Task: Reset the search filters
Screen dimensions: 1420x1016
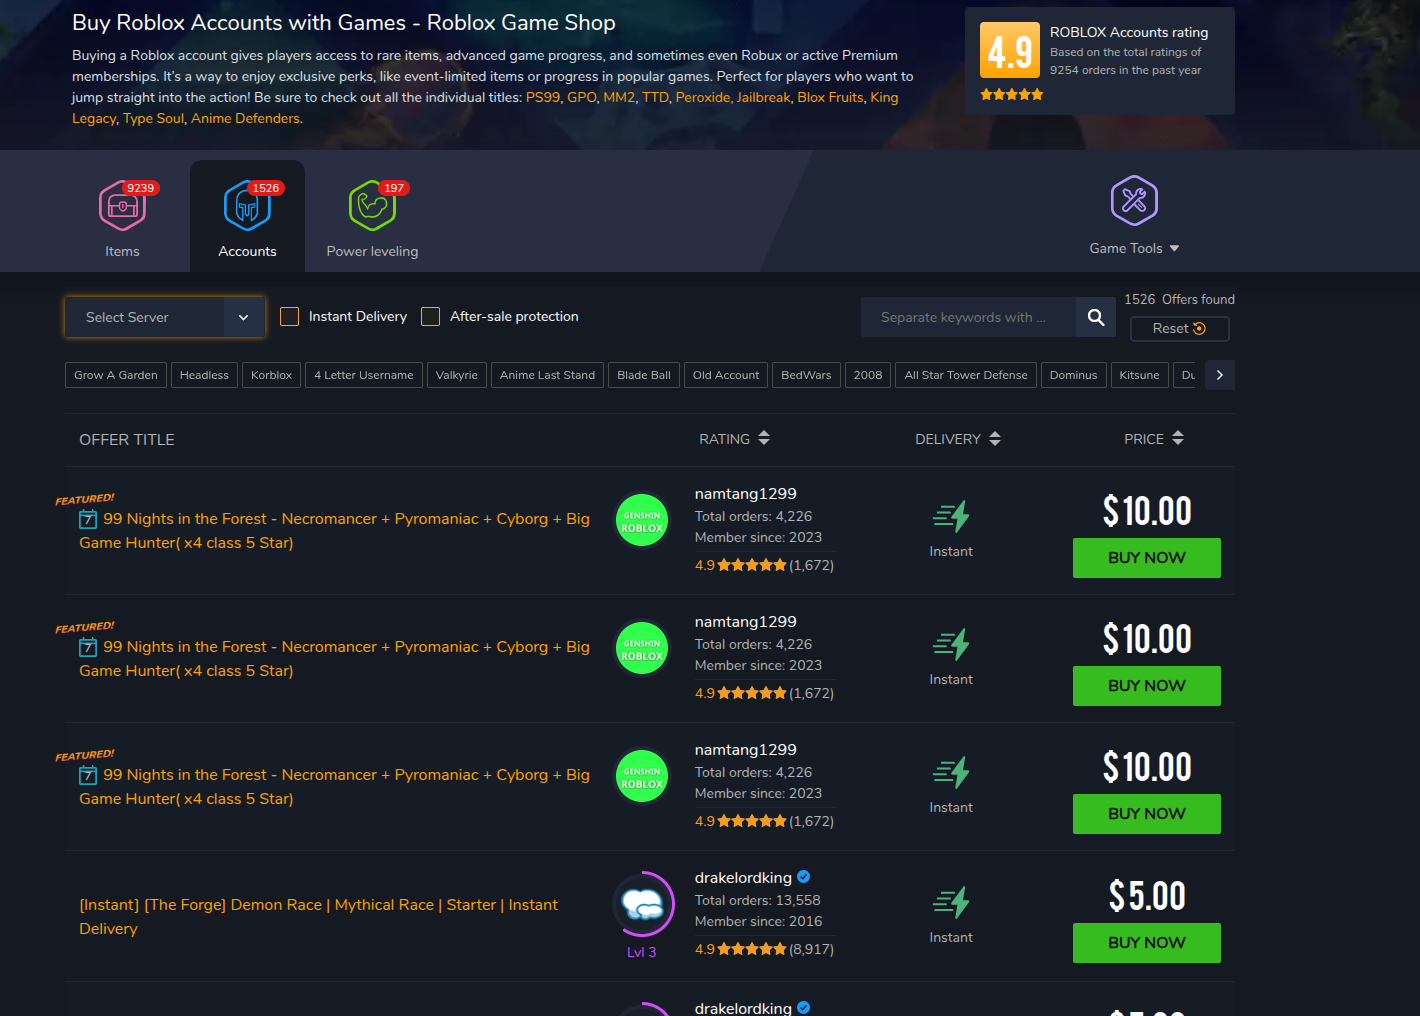Action: click(x=1179, y=329)
